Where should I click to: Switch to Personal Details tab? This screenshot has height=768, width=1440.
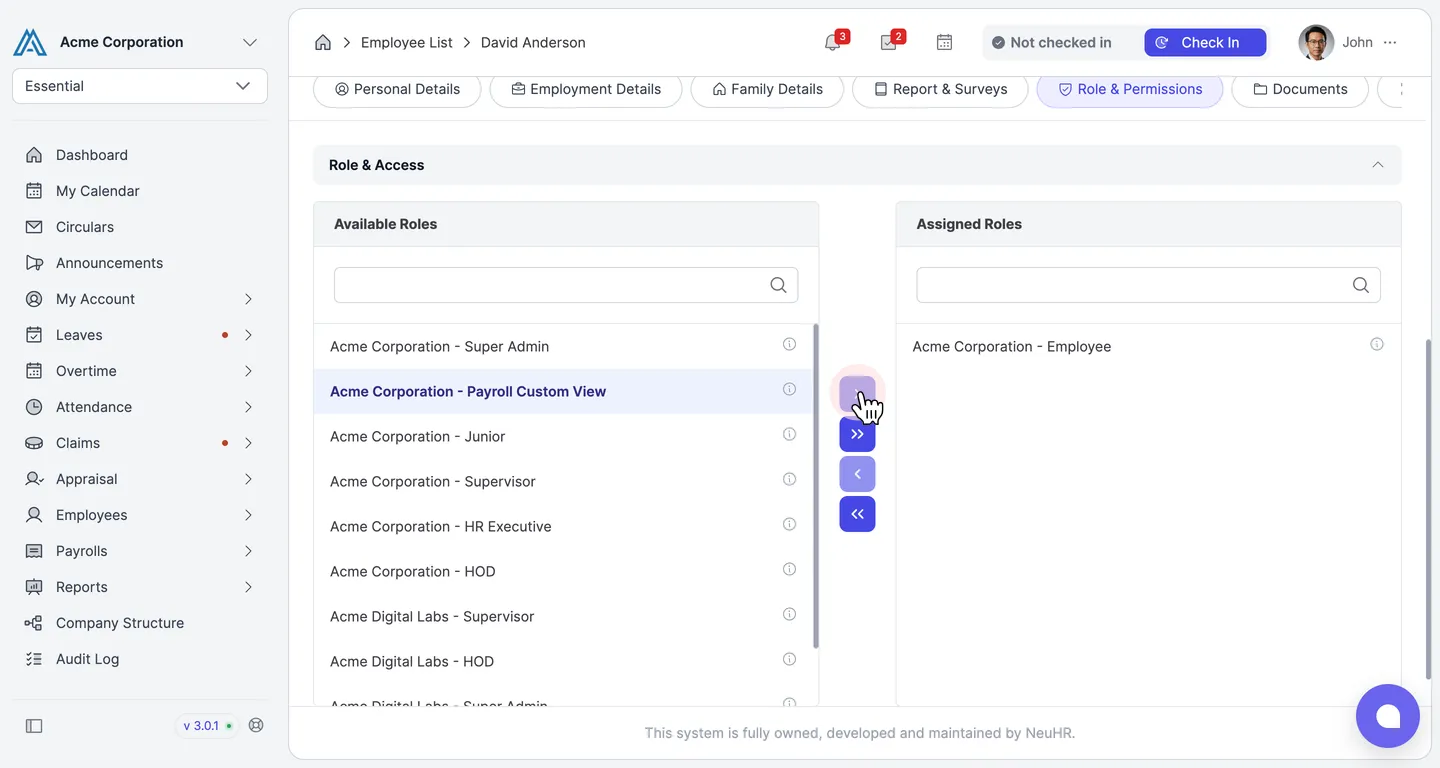(x=397, y=89)
